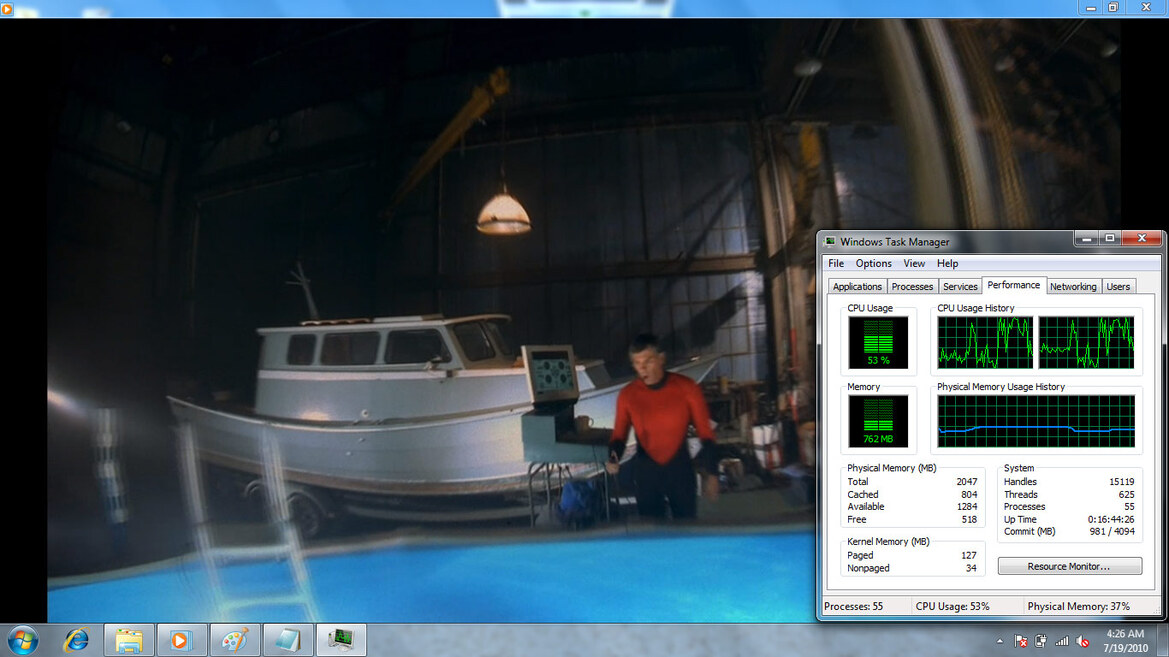Maximize the Windows Task Manager window
Viewport: 1169px width, 657px height.
(1109, 239)
